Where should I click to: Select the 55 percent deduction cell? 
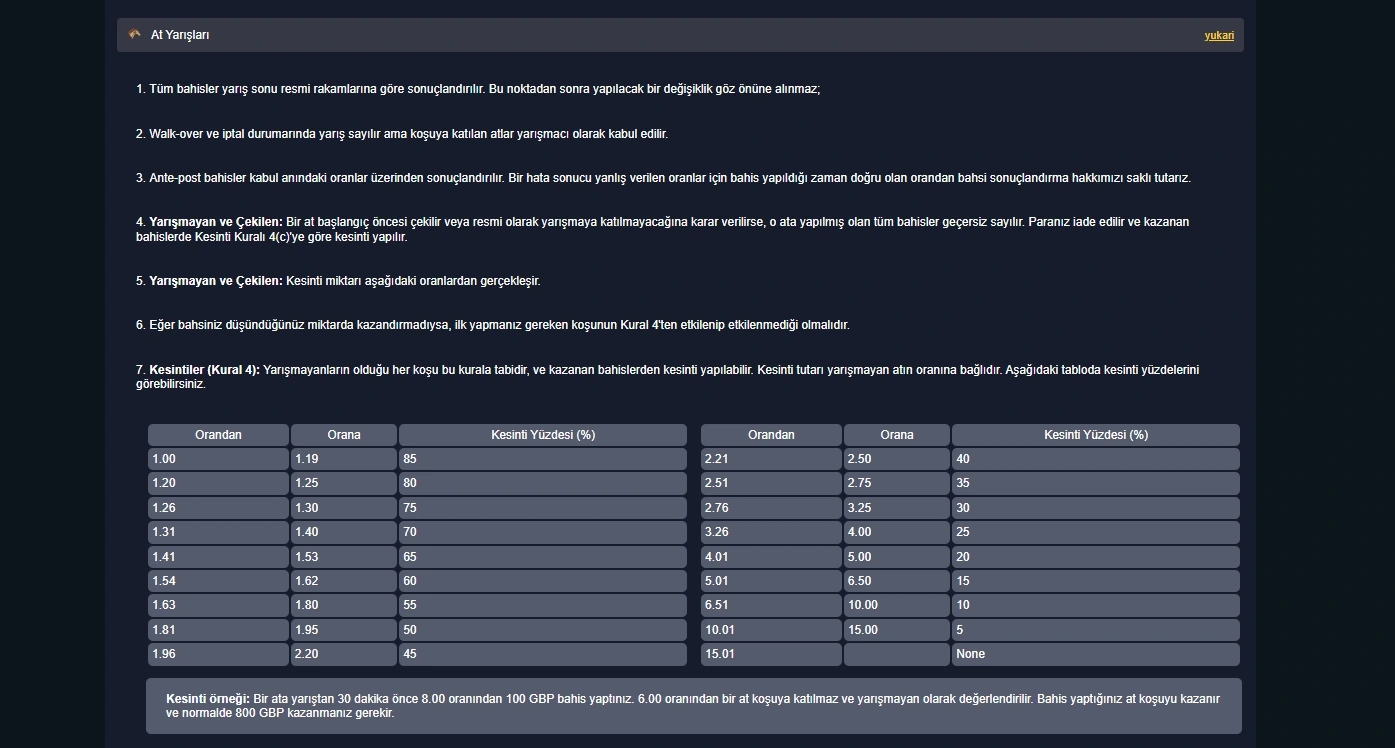coord(543,605)
